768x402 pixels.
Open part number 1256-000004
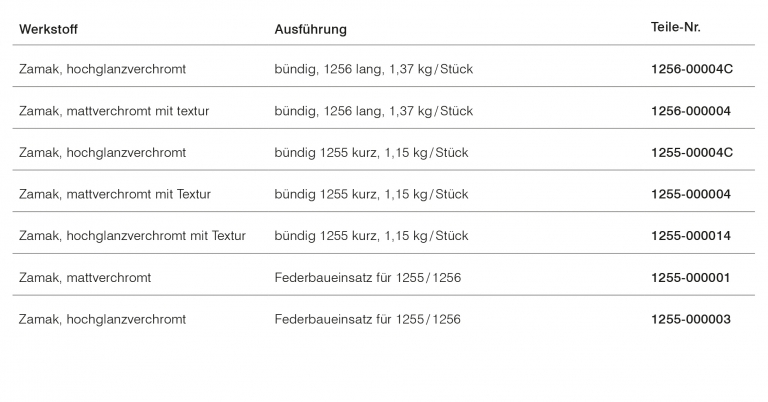[x=690, y=111]
